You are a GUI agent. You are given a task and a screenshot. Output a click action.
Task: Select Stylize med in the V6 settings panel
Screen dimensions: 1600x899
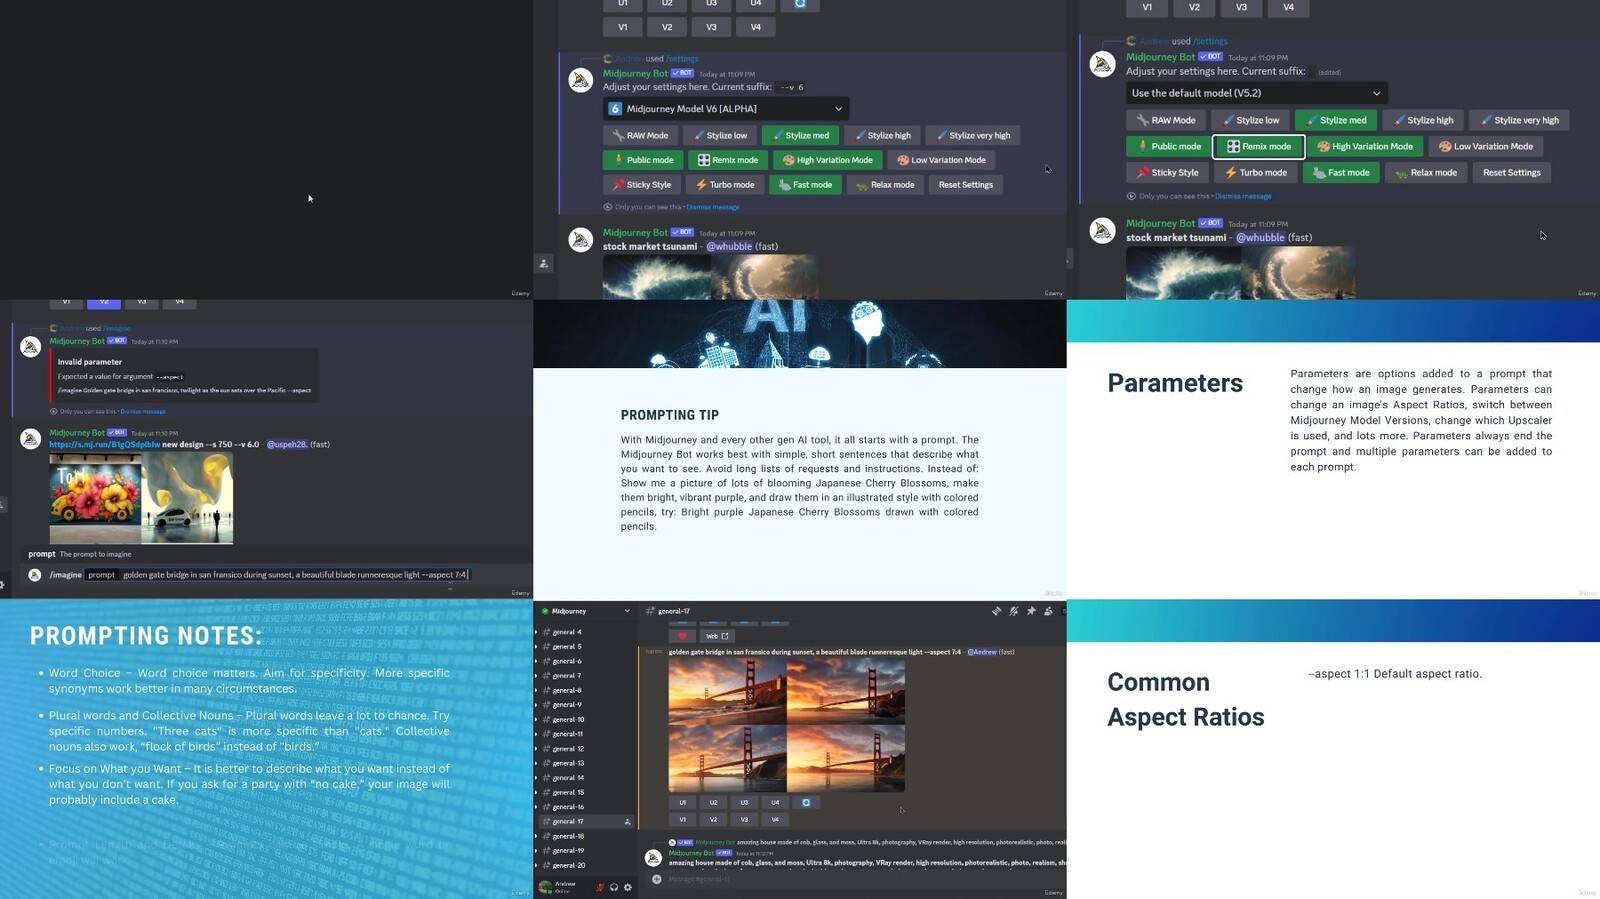[800, 135]
